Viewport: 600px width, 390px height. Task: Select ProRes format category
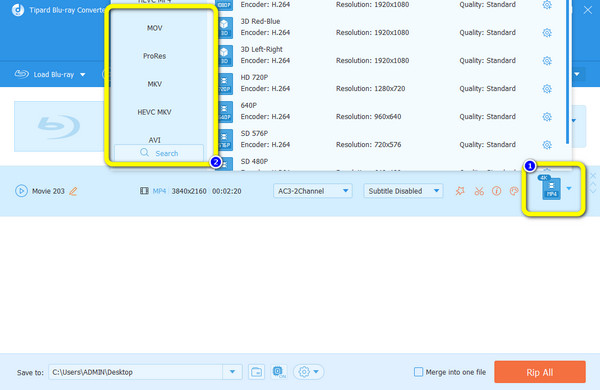click(155, 56)
